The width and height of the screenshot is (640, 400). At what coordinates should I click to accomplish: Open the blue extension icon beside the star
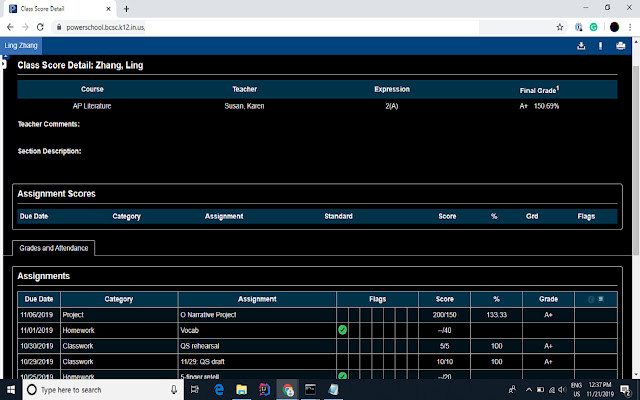(x=578, y=27)
